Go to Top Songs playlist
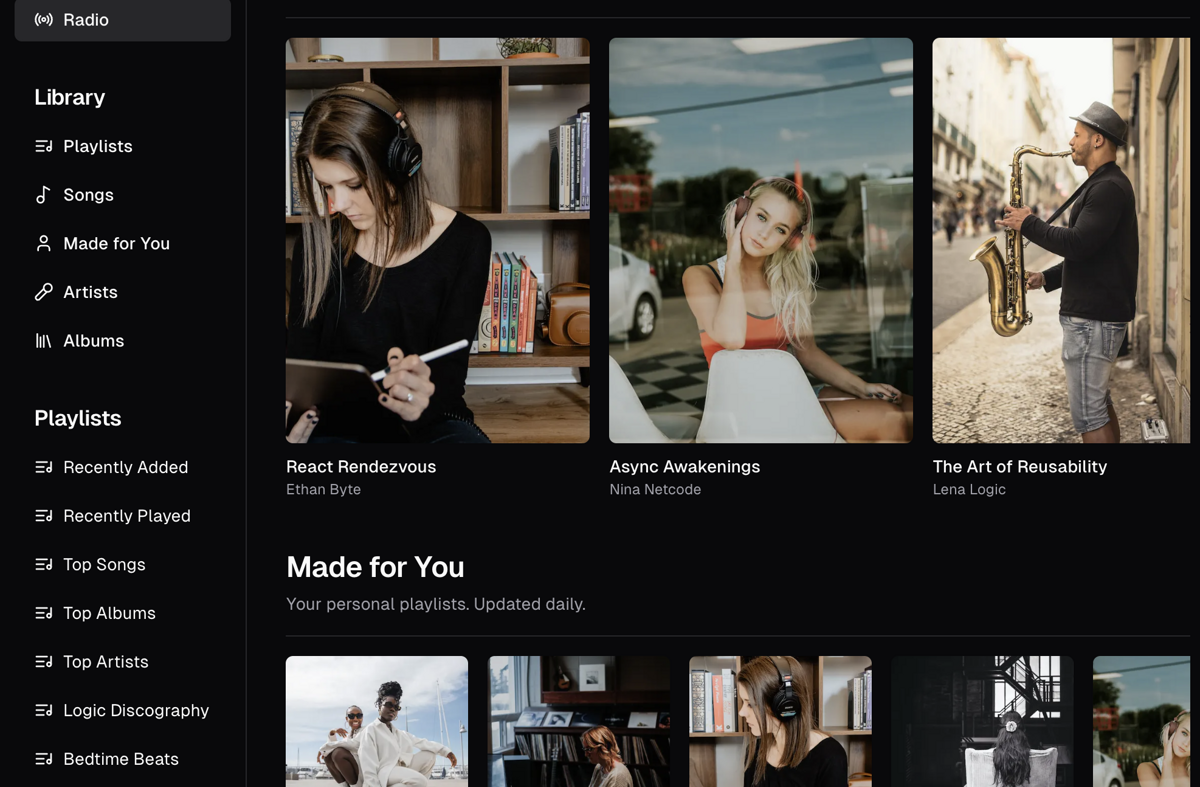This screenshot has width=1200, height=787. [x=104, y=565]
